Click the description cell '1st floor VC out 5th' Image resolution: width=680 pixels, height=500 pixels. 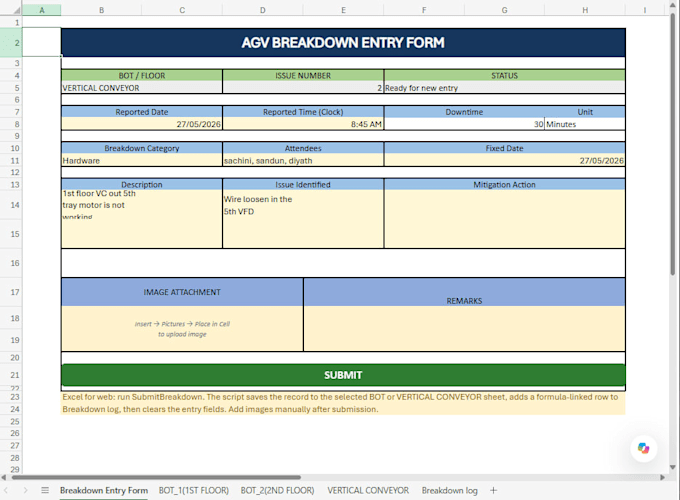pos(142,219)
